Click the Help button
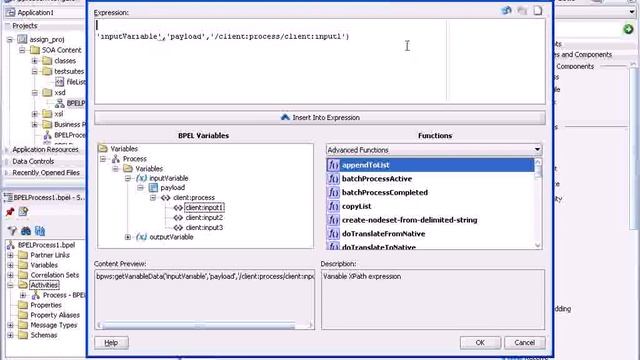 (111, 343)
